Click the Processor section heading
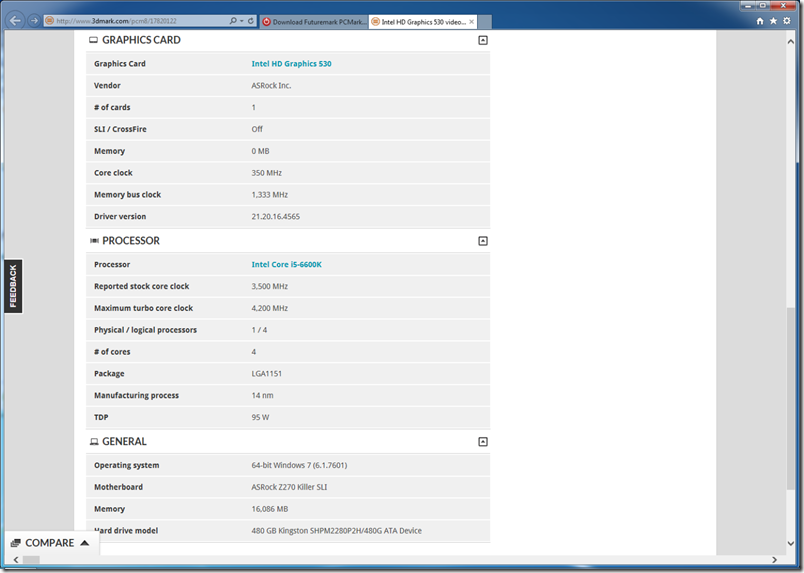The height and width of the screenshot is (573, 804). pyautogui.click(x=131, y=241)
